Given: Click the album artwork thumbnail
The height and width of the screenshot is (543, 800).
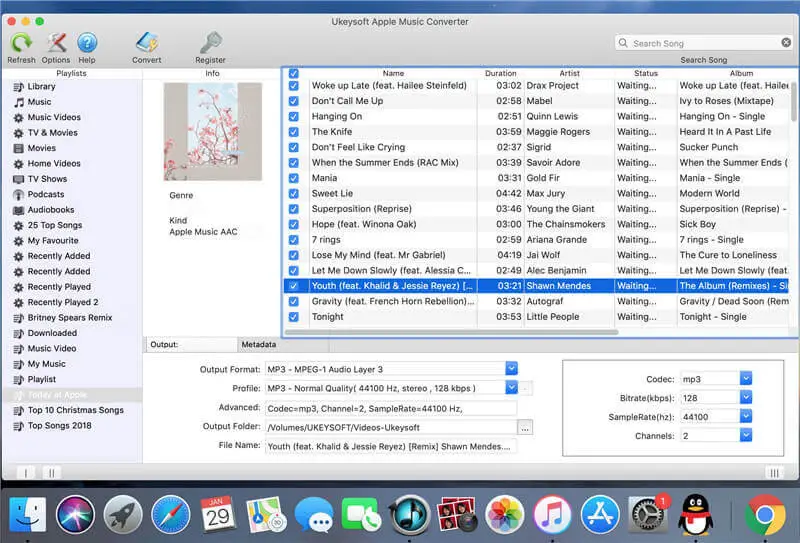Looking at the screenshot, I should coord(213,132).
